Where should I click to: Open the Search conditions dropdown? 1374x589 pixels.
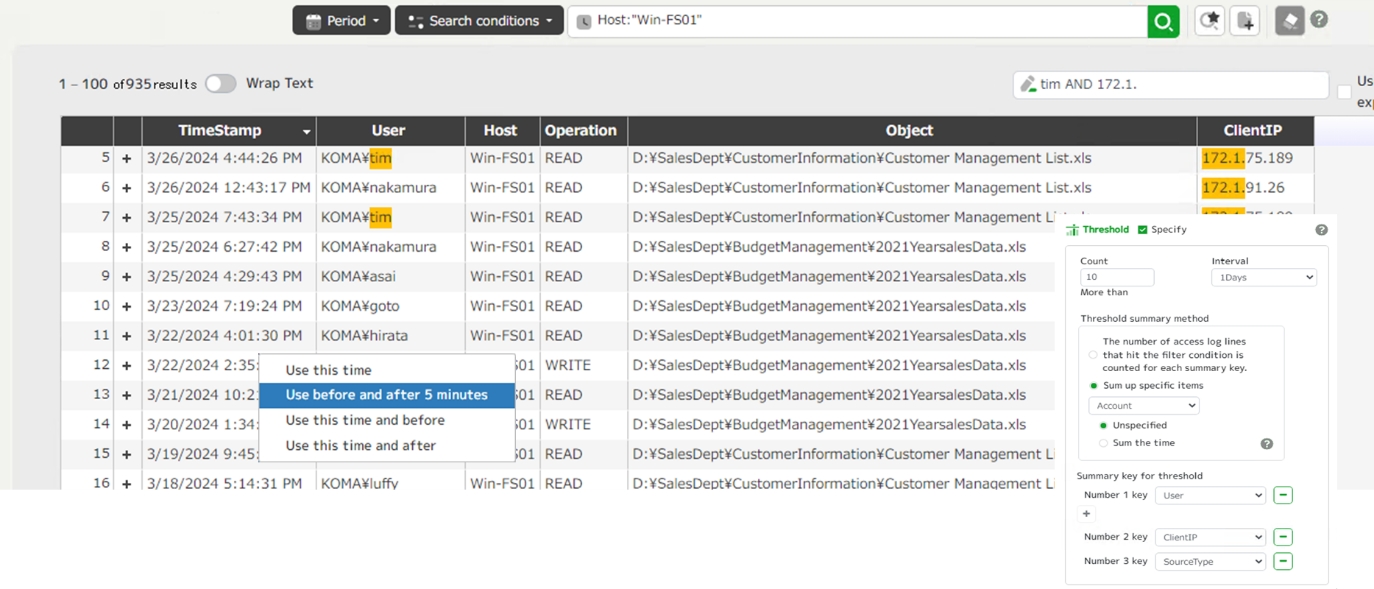(479, 21)
